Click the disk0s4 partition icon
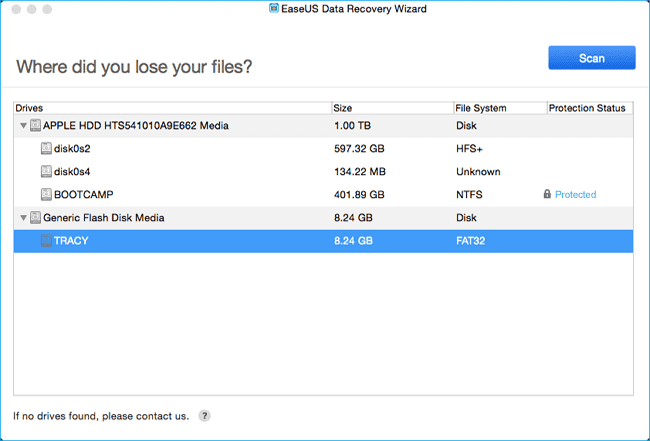Screen dimensions: 650x441 click(46, 171)
